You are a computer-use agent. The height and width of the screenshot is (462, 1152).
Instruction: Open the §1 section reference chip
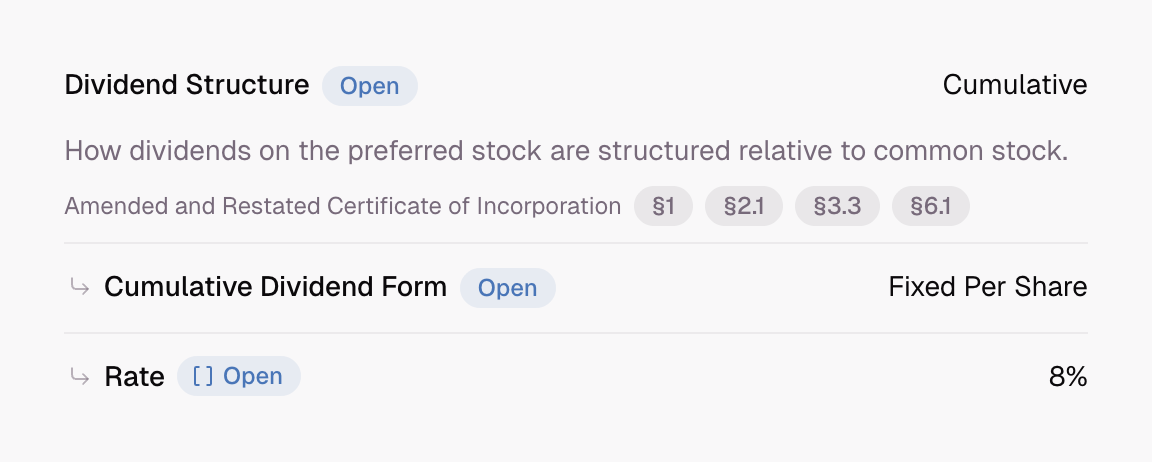[x=663, y=206]
